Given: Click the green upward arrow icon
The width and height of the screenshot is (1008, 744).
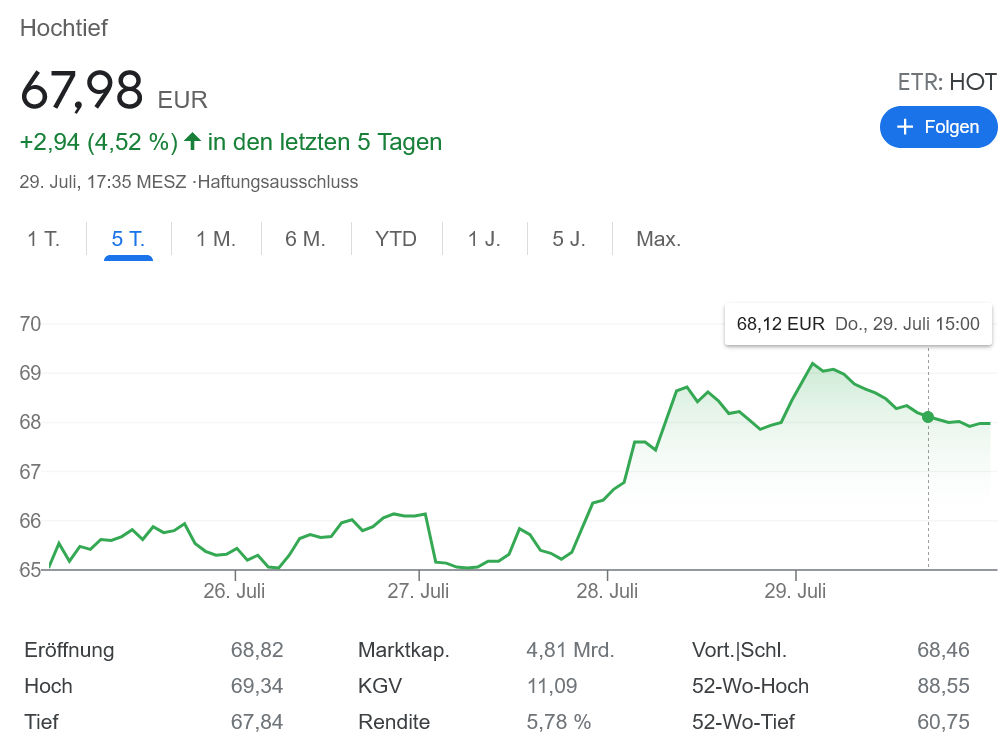Looking at the screenshot, I should [x=193, y=142].
